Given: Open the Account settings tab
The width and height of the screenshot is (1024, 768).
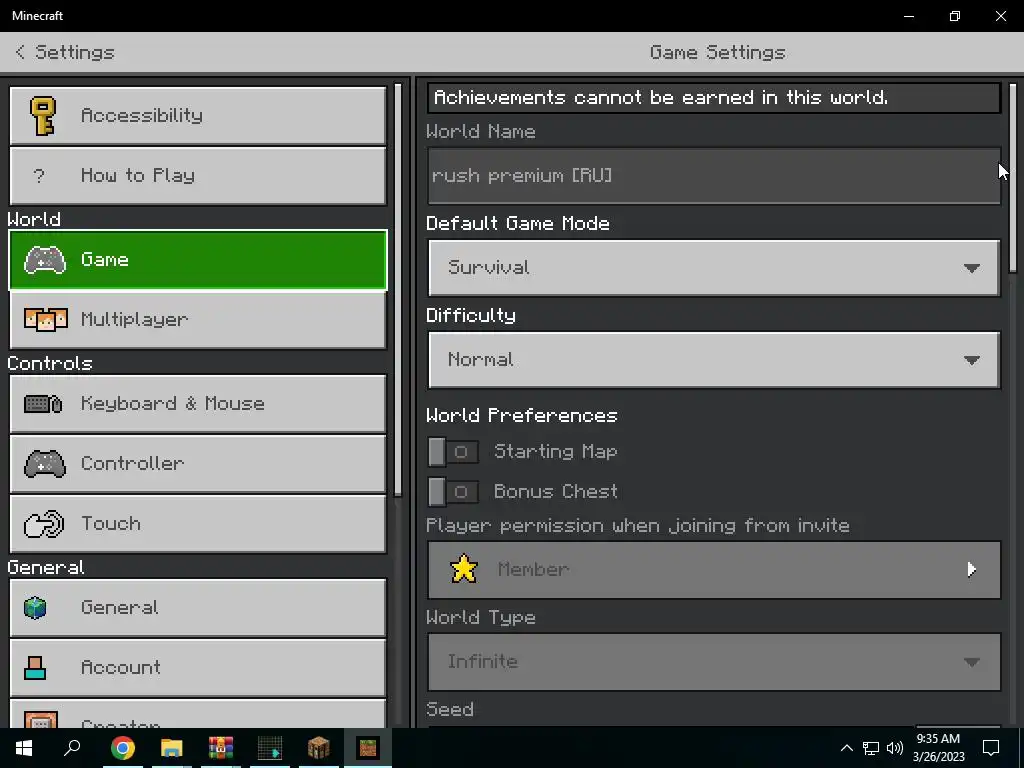Looking at the screenshot, I should tap(198, 667).
